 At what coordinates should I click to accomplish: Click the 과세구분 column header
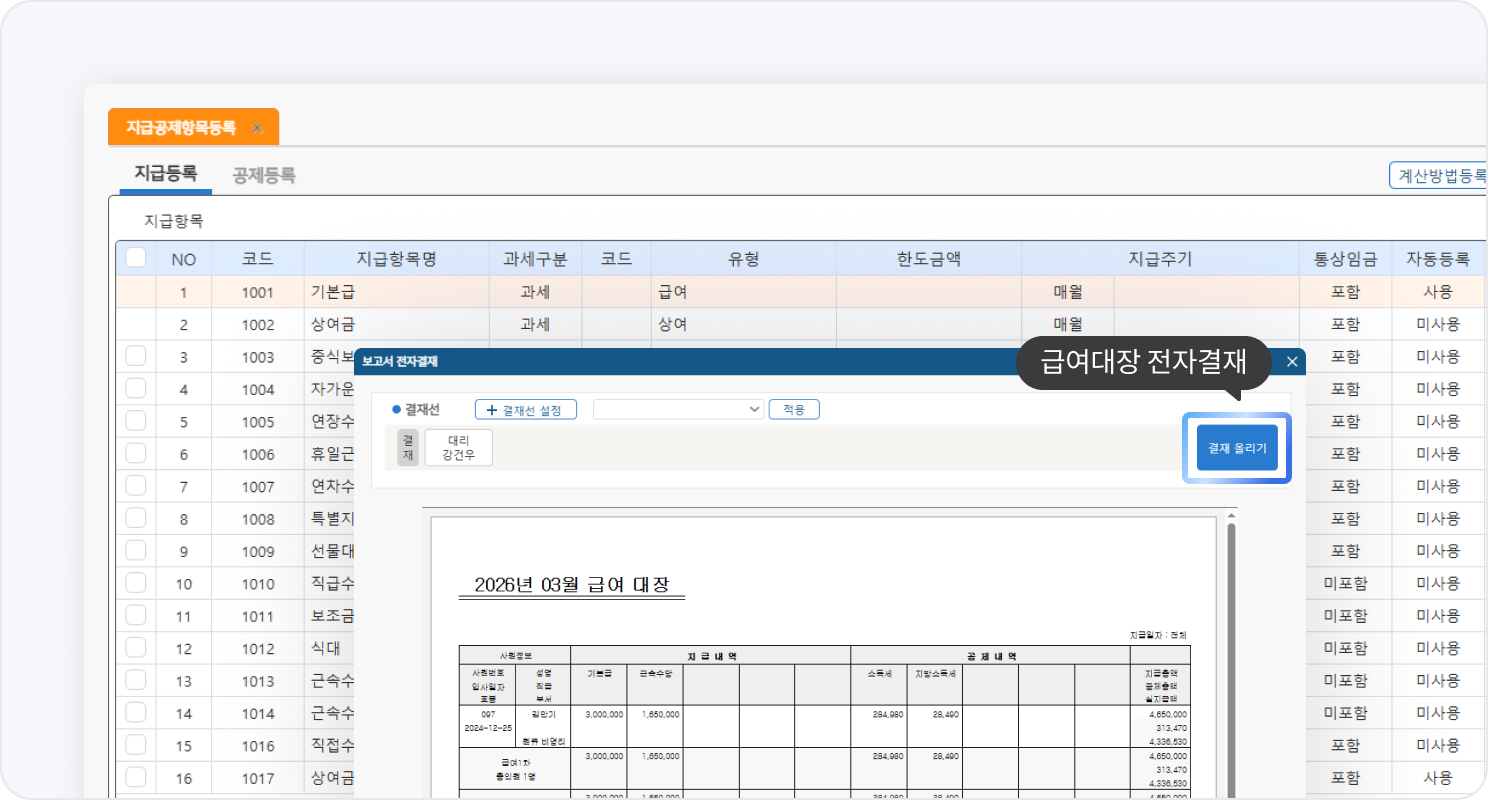tap(535, 259)
